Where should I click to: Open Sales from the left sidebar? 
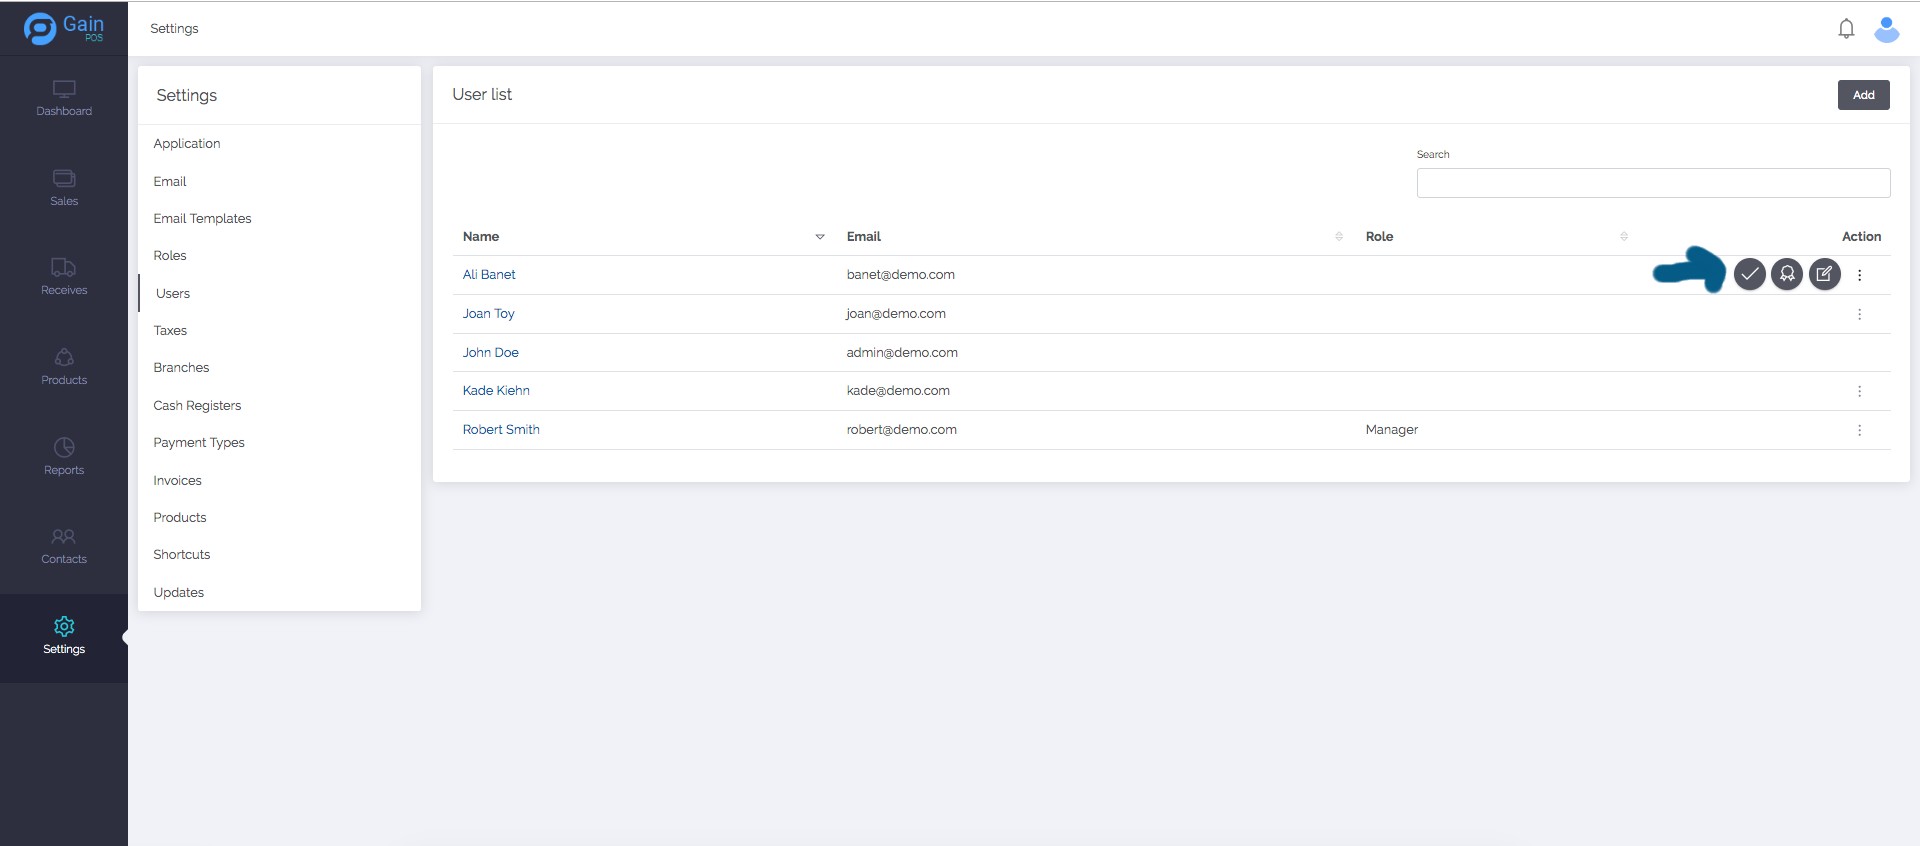tap(64, 187)
